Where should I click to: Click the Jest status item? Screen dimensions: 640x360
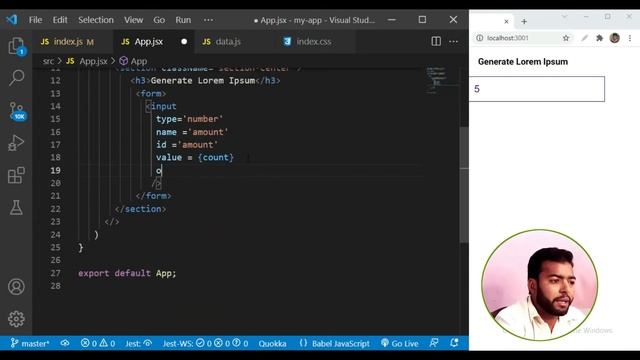click(x=138, y=343)
